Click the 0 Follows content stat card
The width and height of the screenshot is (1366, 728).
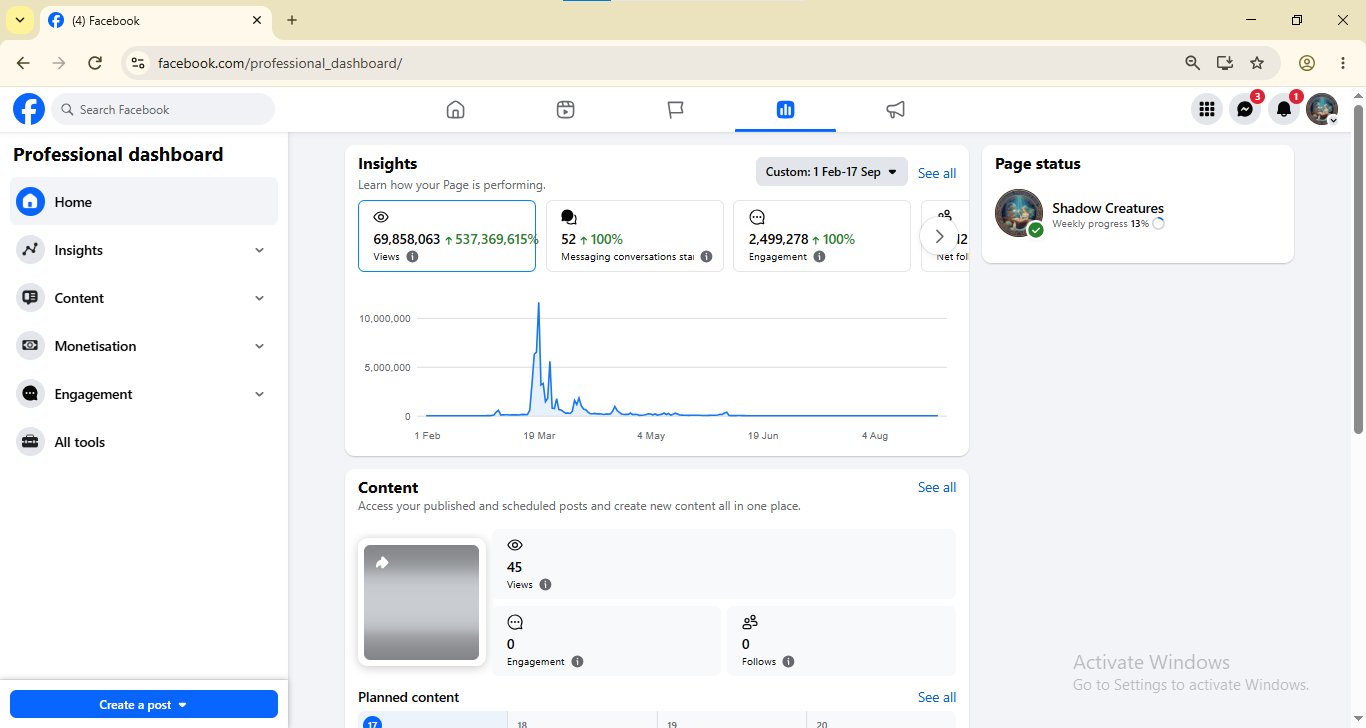click(841, 641)
